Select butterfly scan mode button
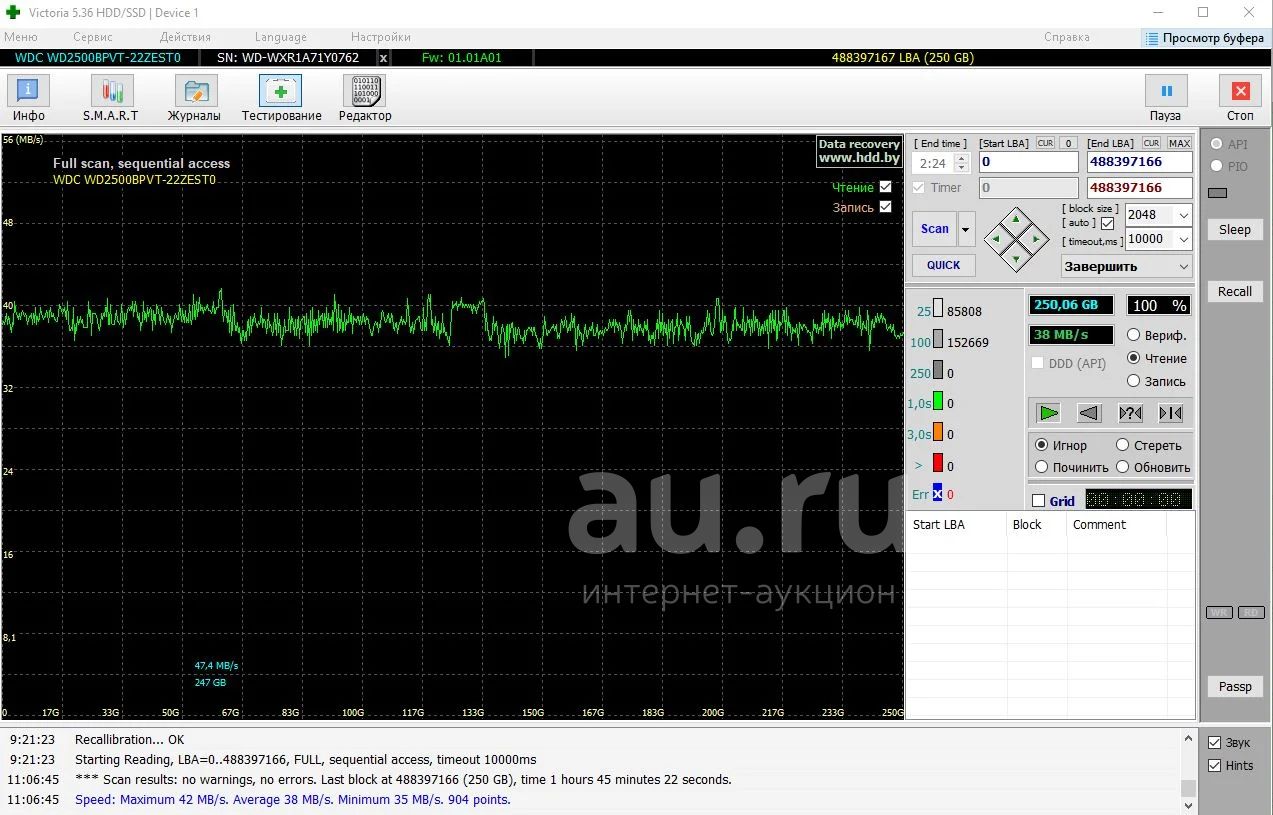 pos(1170,413)
